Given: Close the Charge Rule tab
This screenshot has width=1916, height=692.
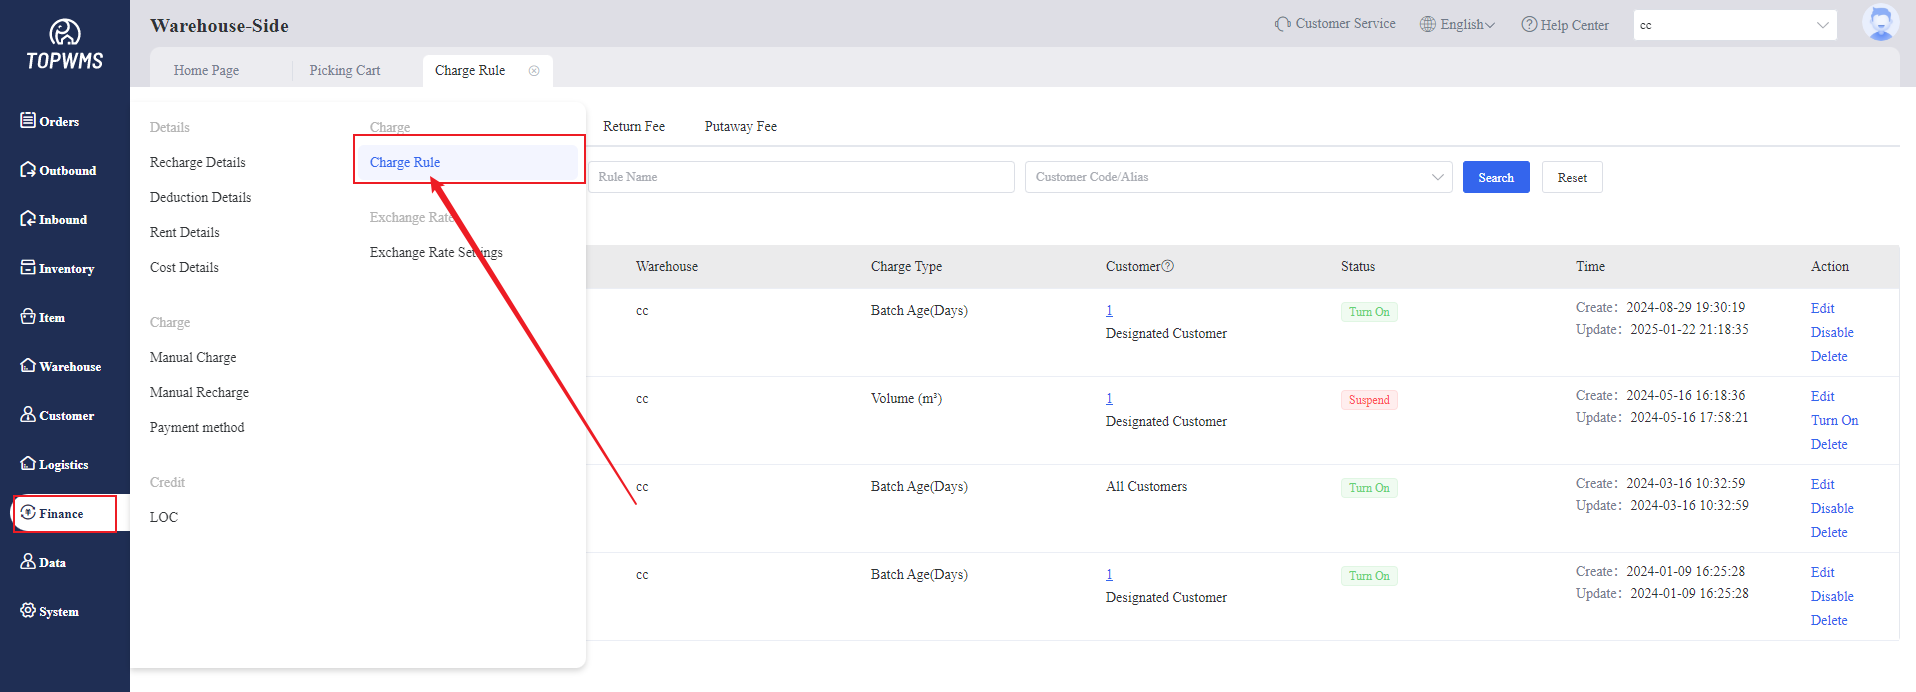Looking at the screenshot, I should 534,71.
